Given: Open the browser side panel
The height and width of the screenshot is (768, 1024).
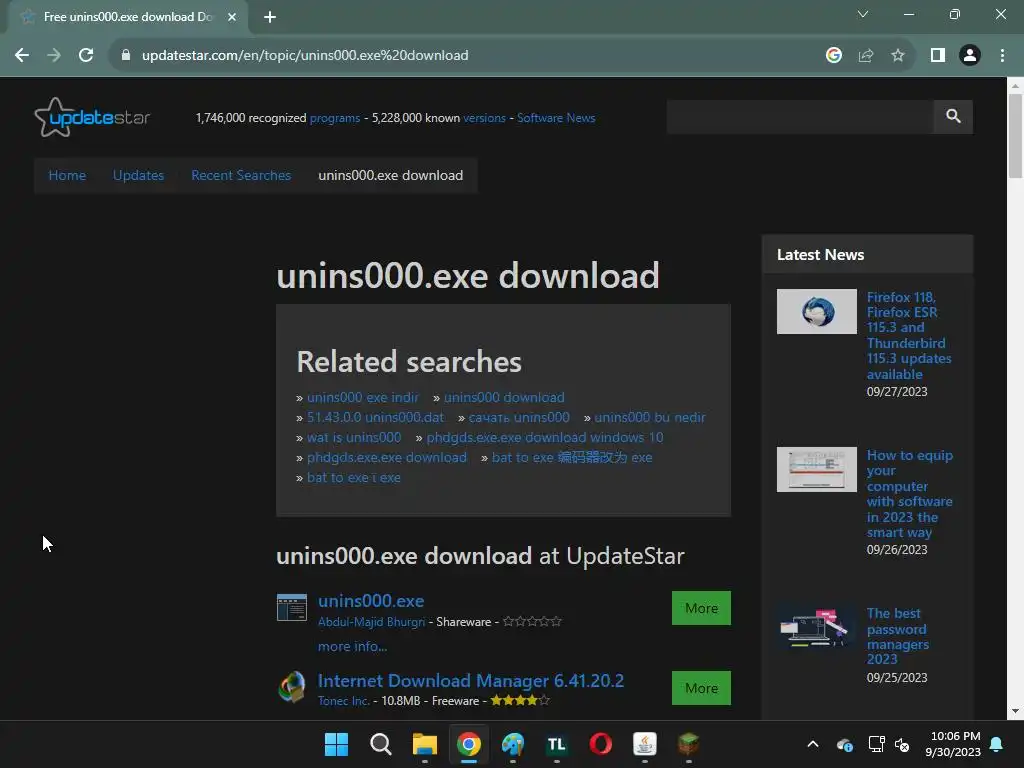Looking at the screenshot, I should [x=938, y=56].
